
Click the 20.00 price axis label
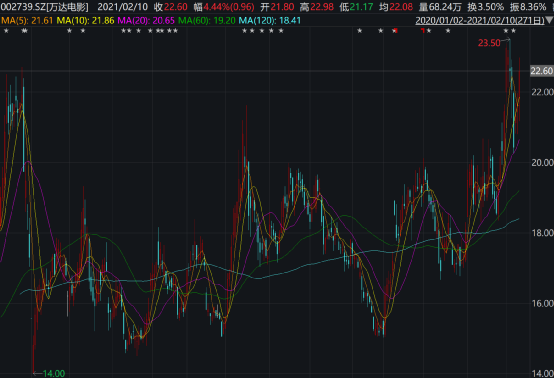542,163
